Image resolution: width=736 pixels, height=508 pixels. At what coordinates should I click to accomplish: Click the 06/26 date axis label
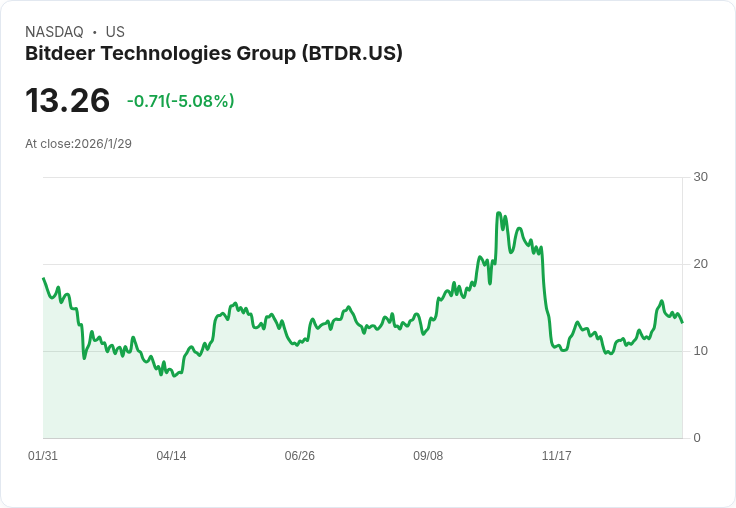299,456
